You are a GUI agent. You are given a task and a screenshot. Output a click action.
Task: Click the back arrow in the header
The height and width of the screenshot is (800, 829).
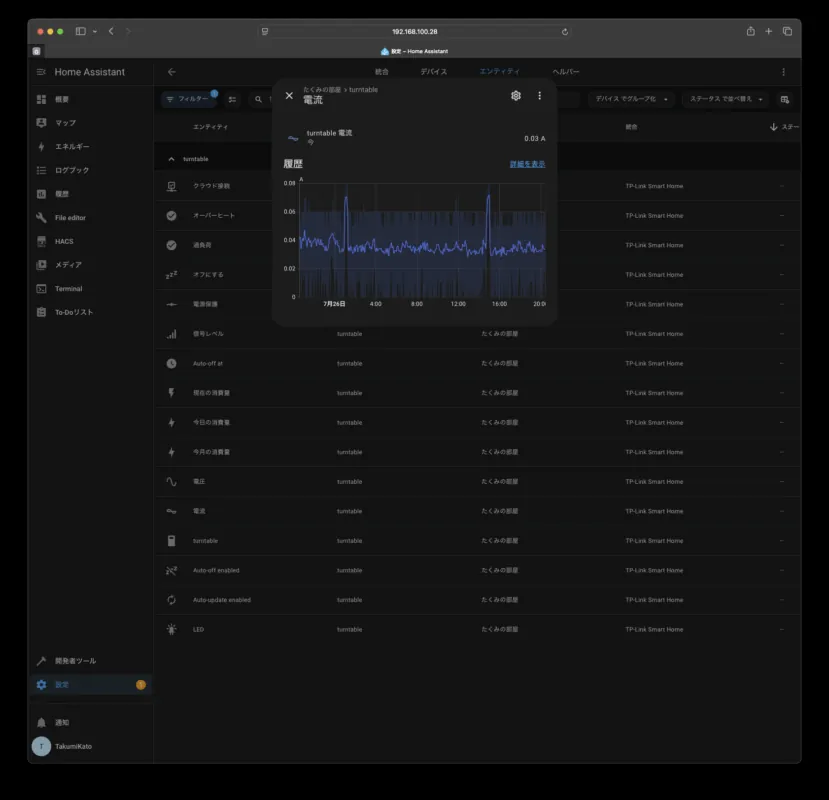(x=172, y=72)
